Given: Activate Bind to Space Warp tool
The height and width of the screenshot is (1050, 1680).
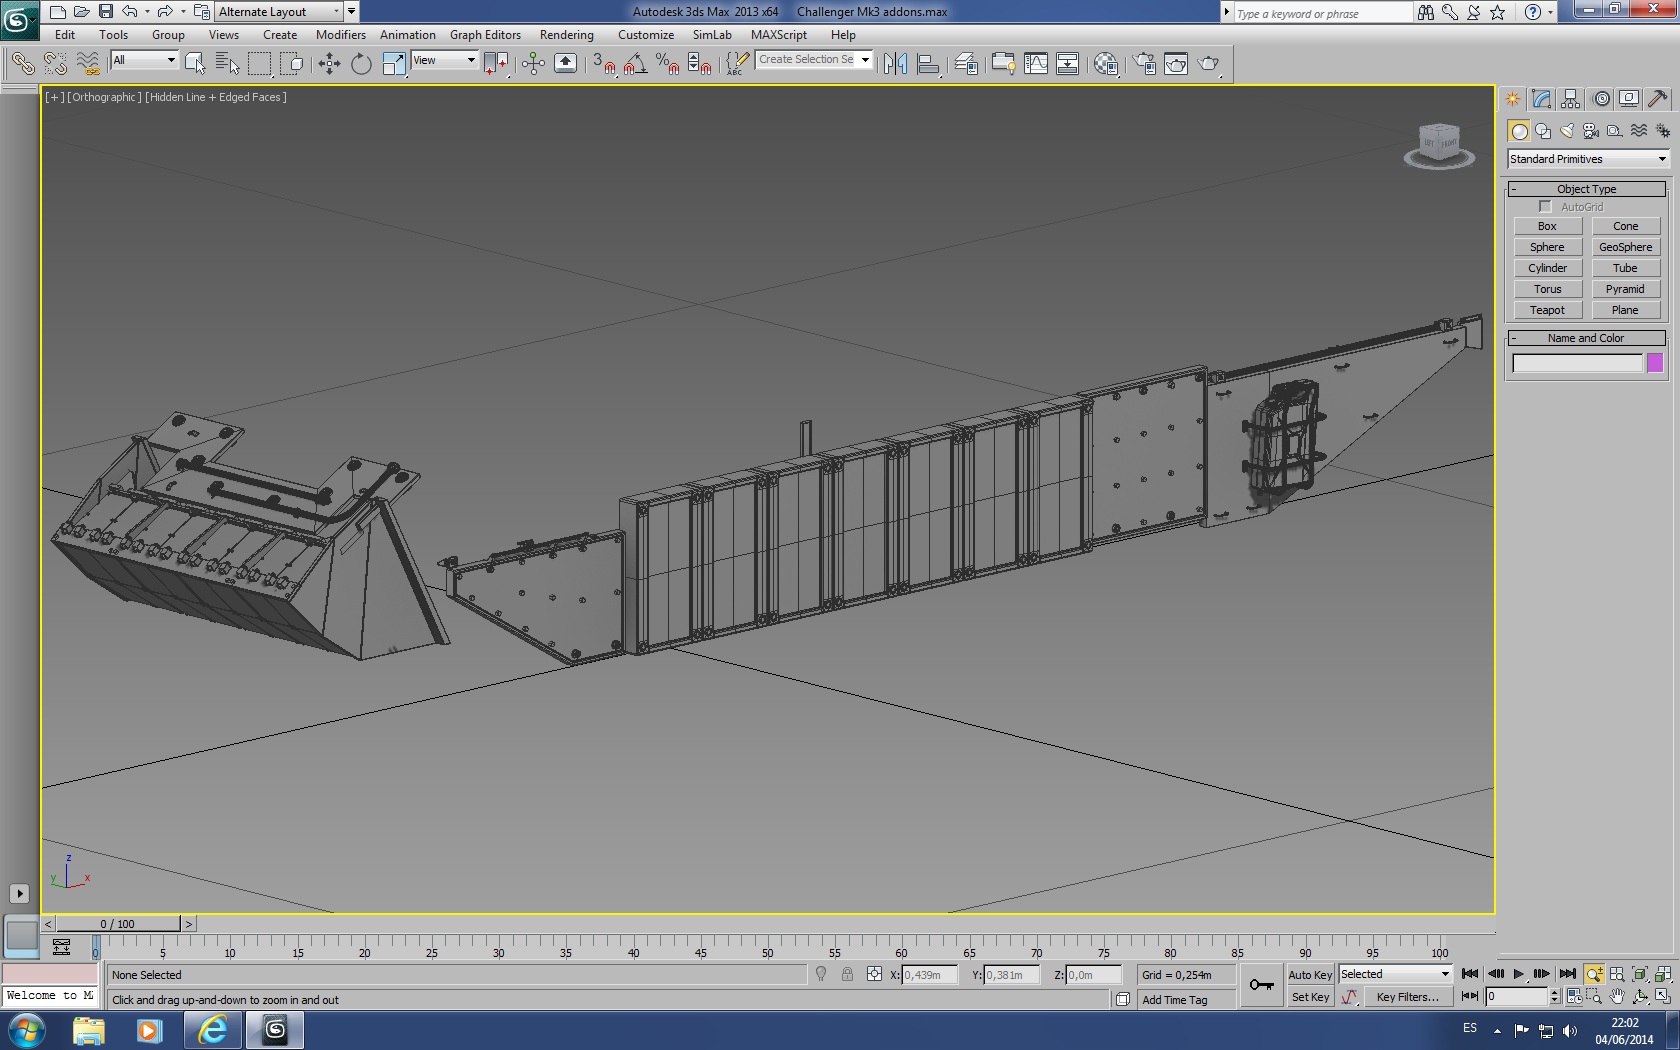Looking at the screenshot, I should [88, 64].
